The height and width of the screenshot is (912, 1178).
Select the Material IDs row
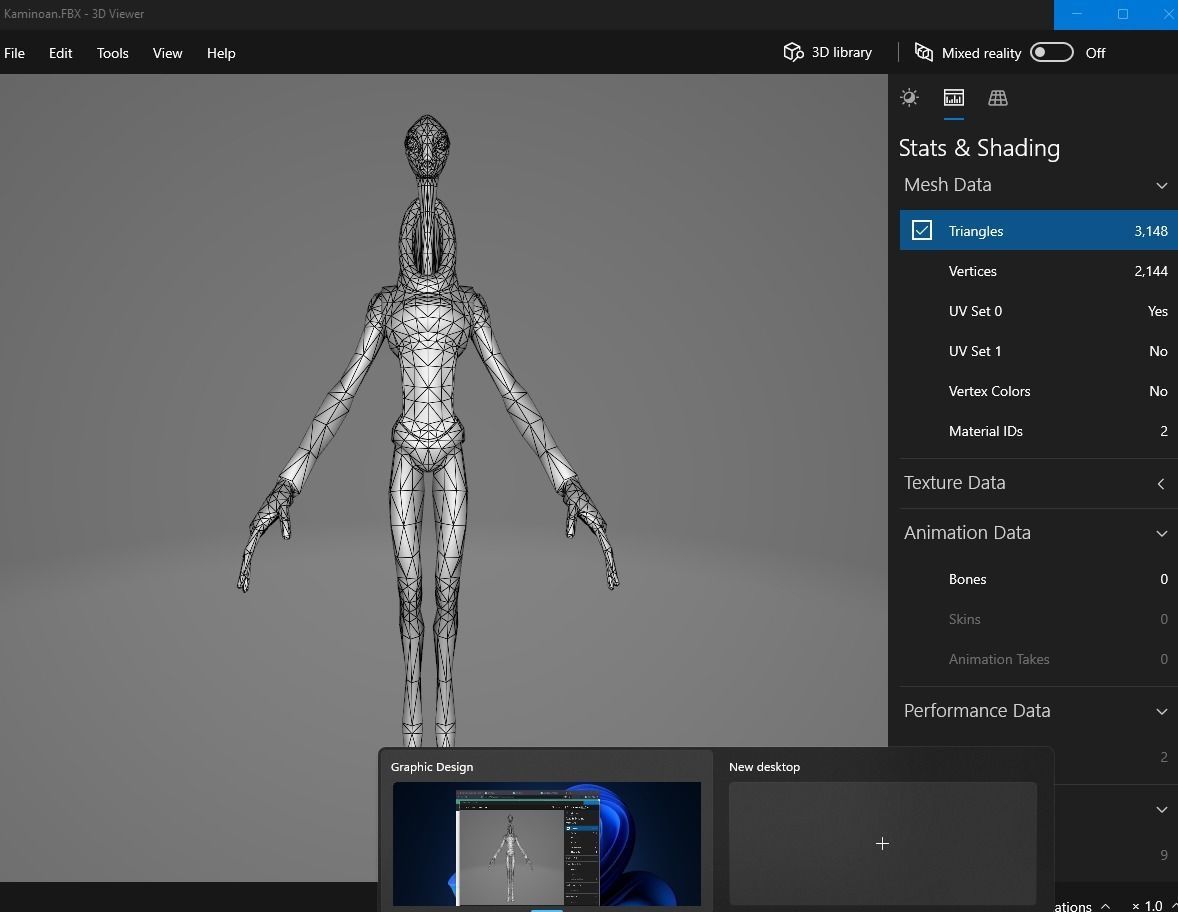1038,431
